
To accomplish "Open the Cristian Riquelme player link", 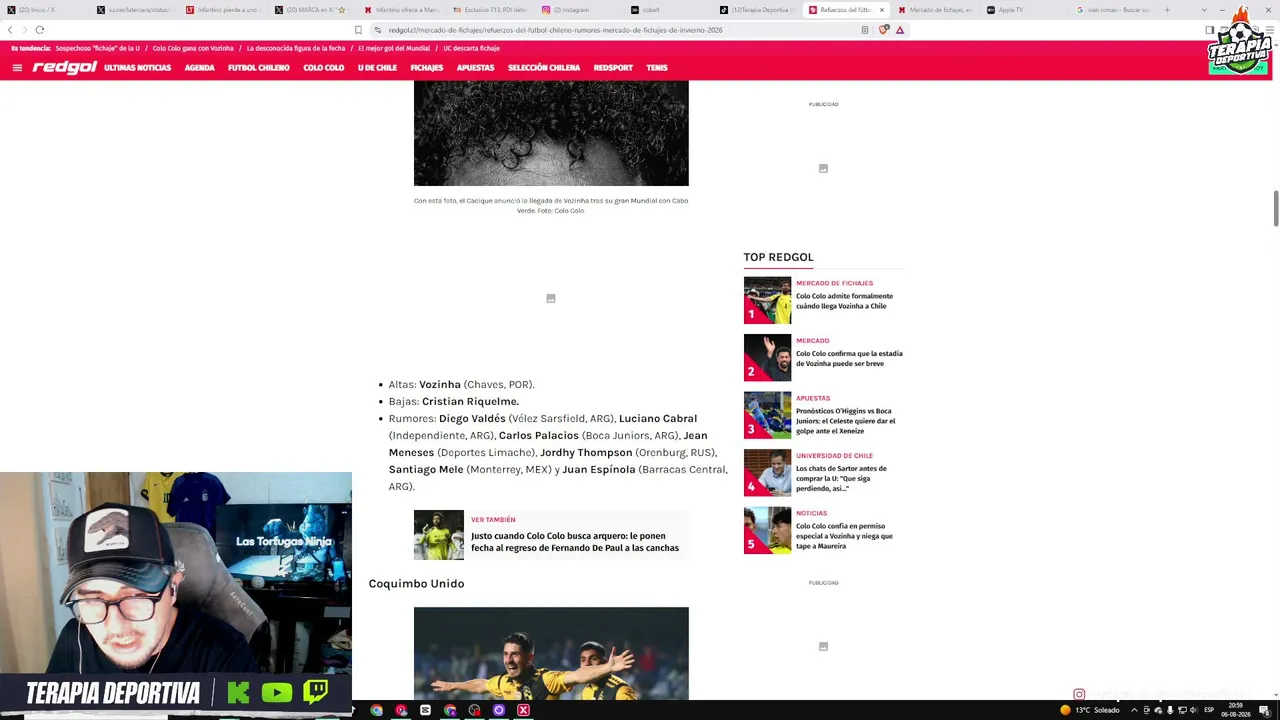I will (470, 401).
